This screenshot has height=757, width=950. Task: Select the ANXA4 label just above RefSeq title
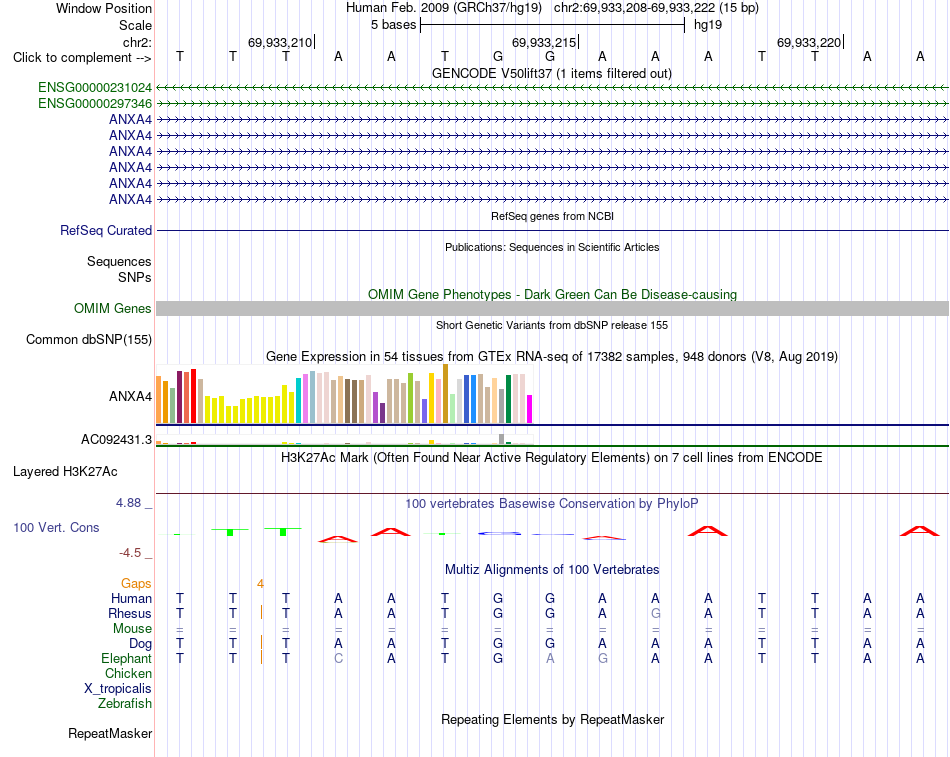[x=130, y=199]
